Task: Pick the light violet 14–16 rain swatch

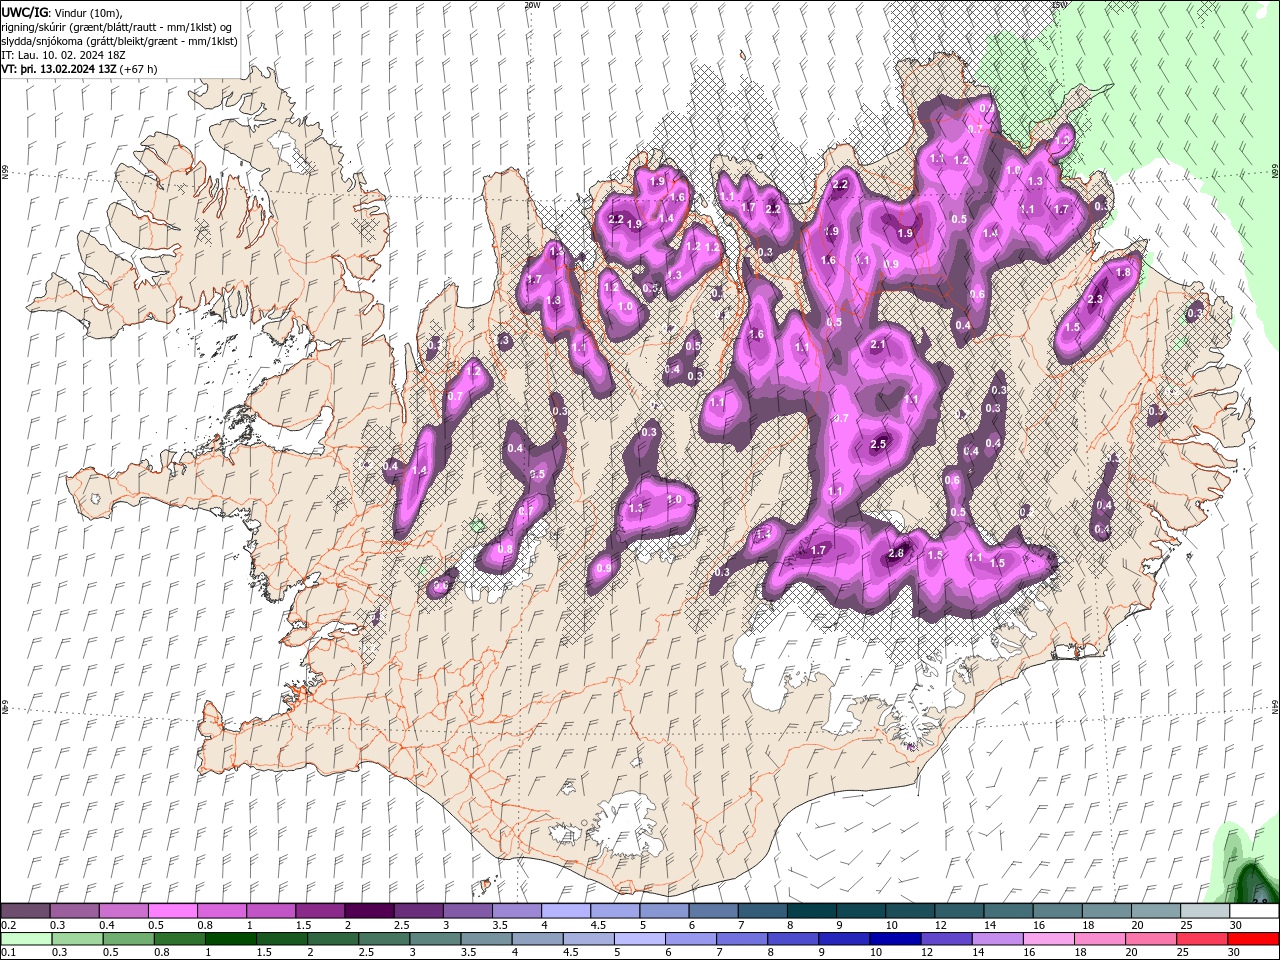Action: pyautogui.click(x=998, y=939)
